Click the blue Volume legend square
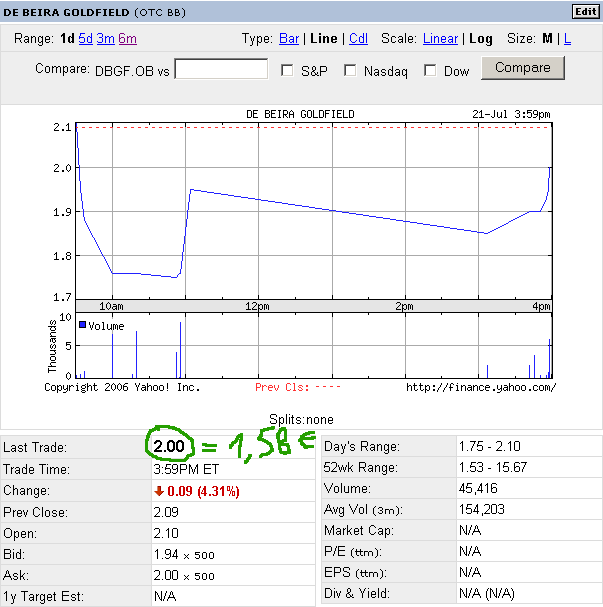Viewport: 603px width, 607px height. coord(82,324)
